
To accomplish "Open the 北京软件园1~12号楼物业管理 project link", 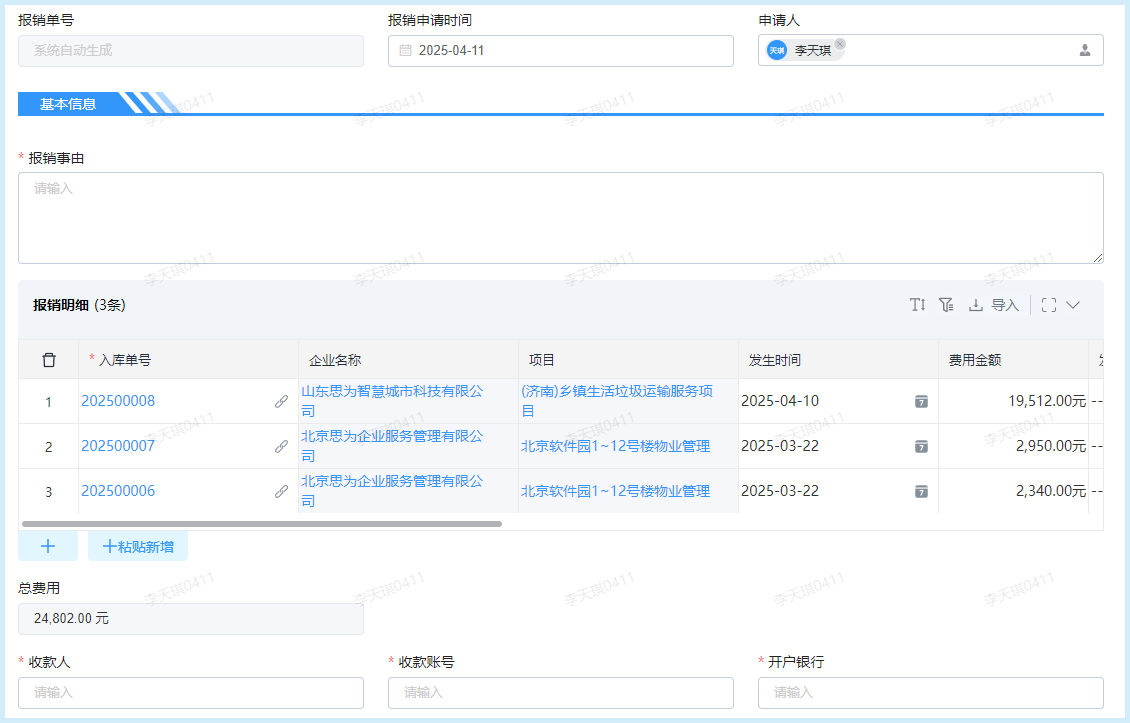I will [x=614, y=446].
